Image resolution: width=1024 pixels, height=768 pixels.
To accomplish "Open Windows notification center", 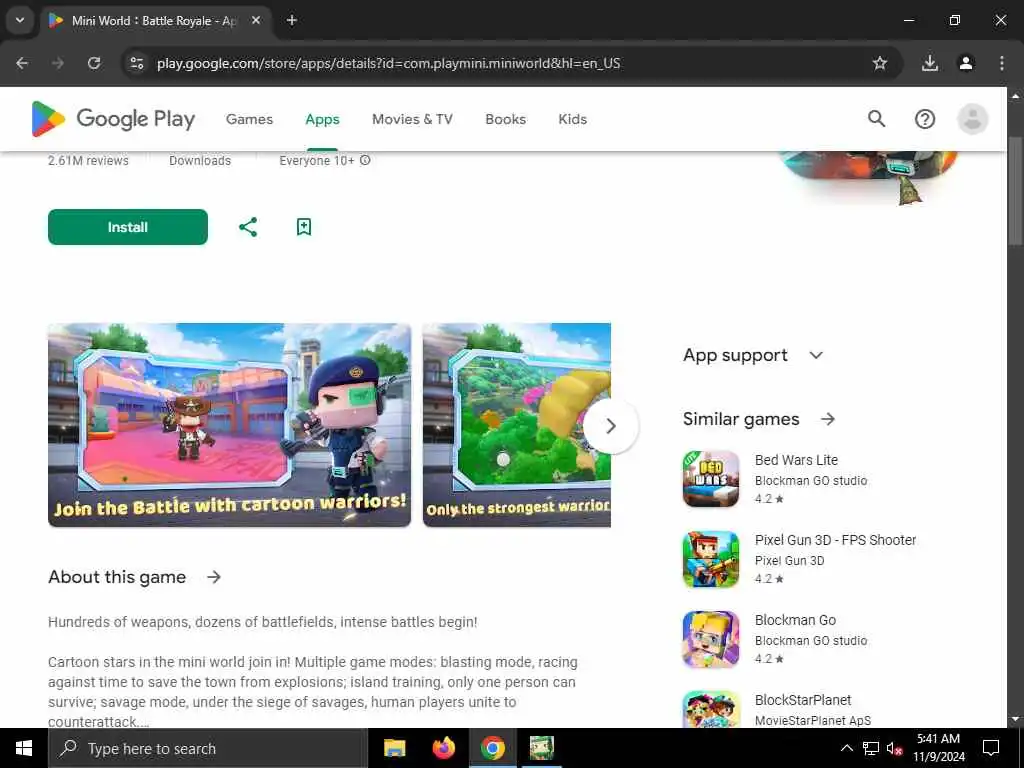I will (991, 748).
